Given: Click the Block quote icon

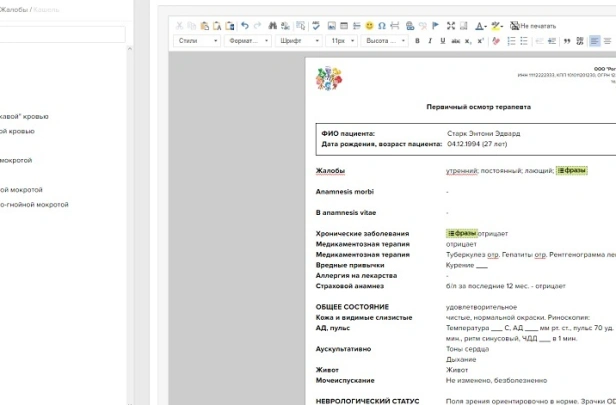Looking at the screenshot, I should click(567, 41).
